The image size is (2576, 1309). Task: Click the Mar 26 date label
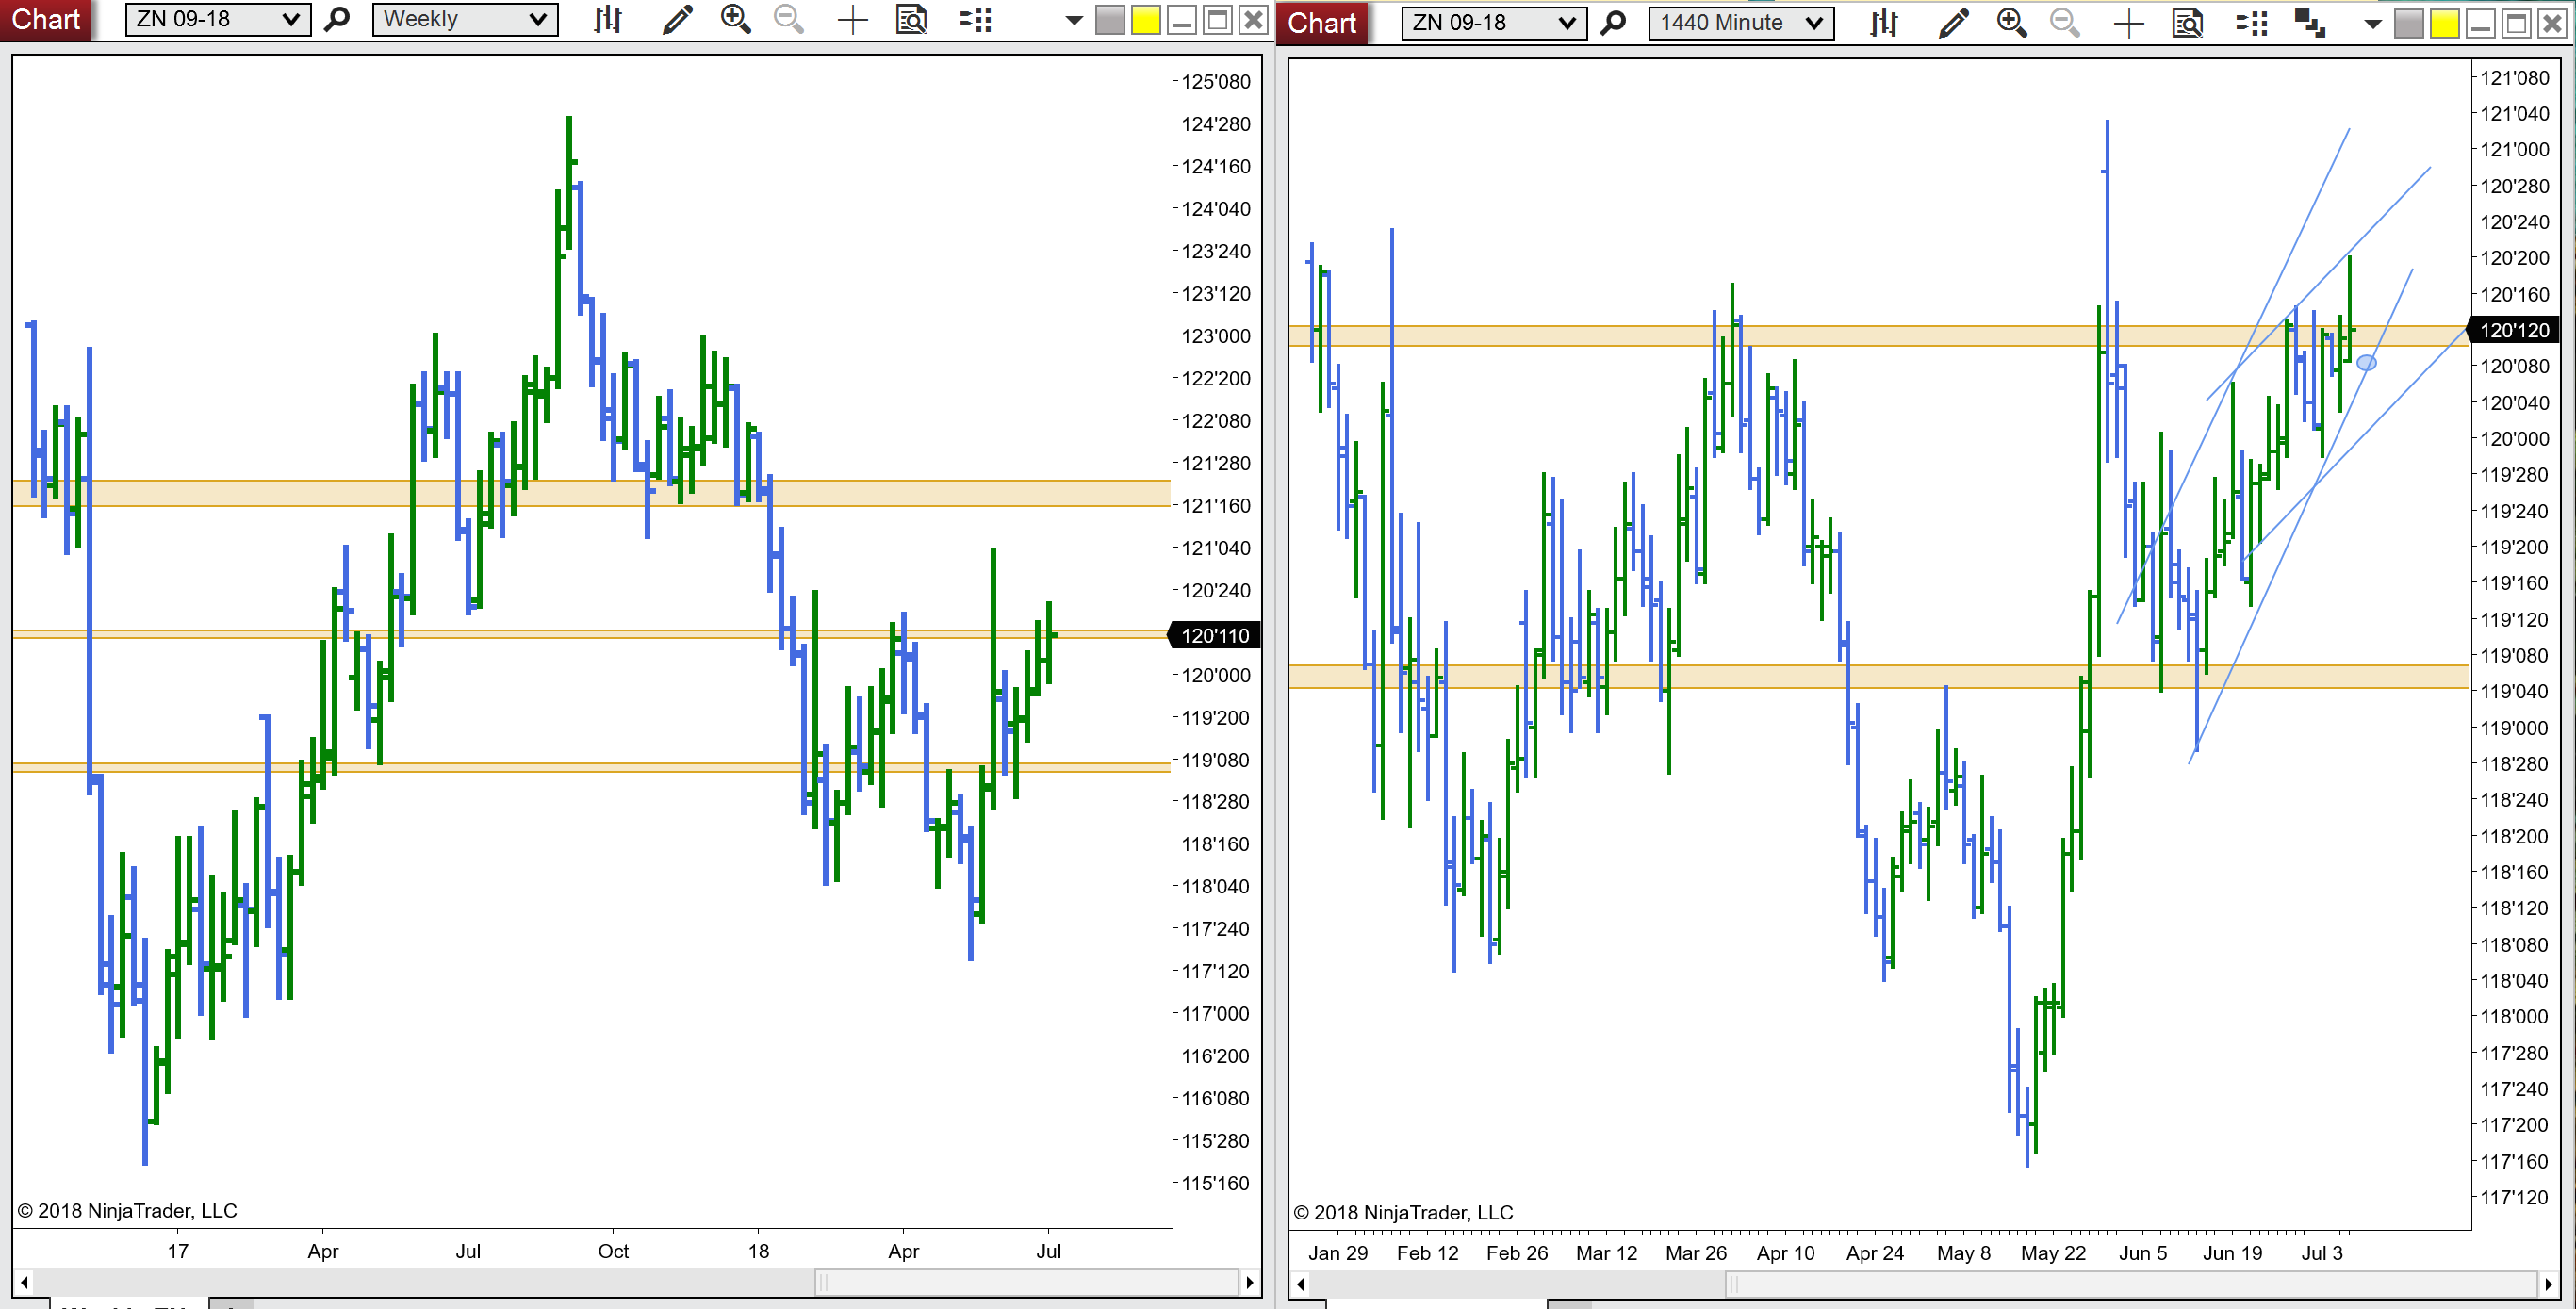coord(1696,1253)
